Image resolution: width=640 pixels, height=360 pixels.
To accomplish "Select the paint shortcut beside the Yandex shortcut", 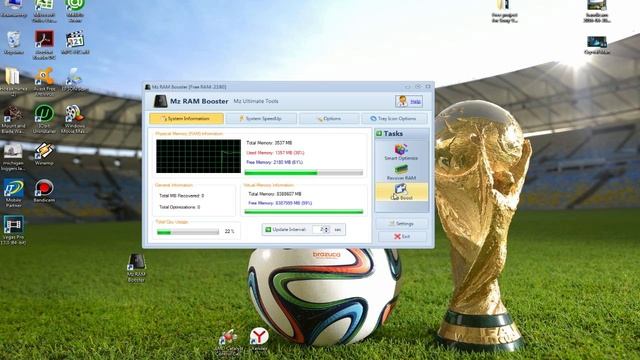I will click(x=229, y=342).
